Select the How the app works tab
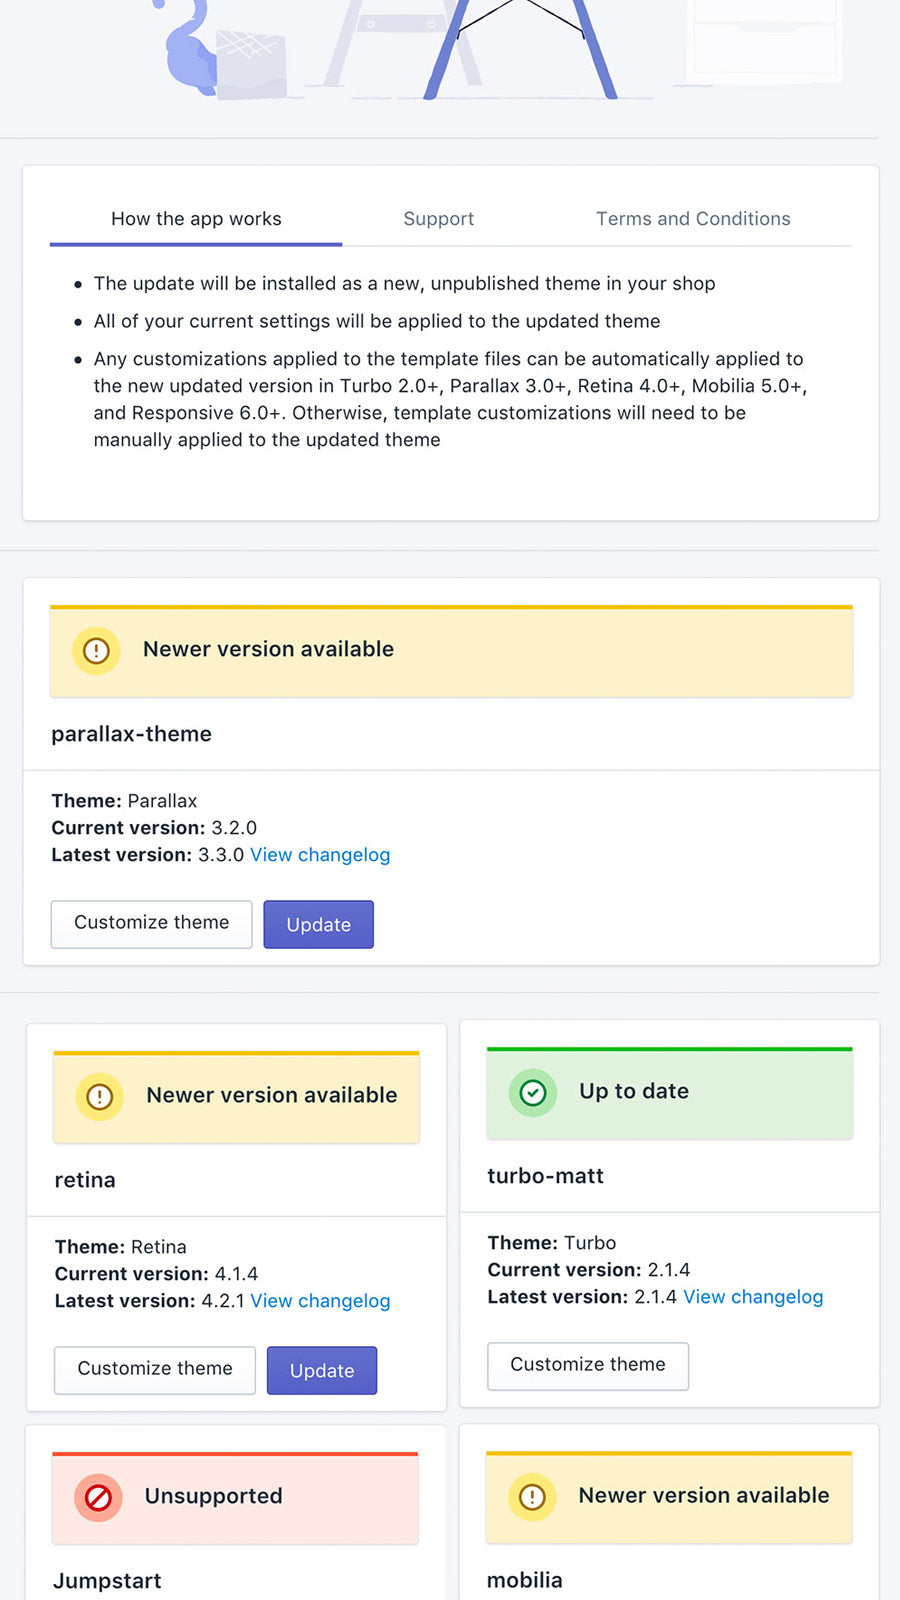This screenshot has width=900, height=1600. click(x=196, y=219)
